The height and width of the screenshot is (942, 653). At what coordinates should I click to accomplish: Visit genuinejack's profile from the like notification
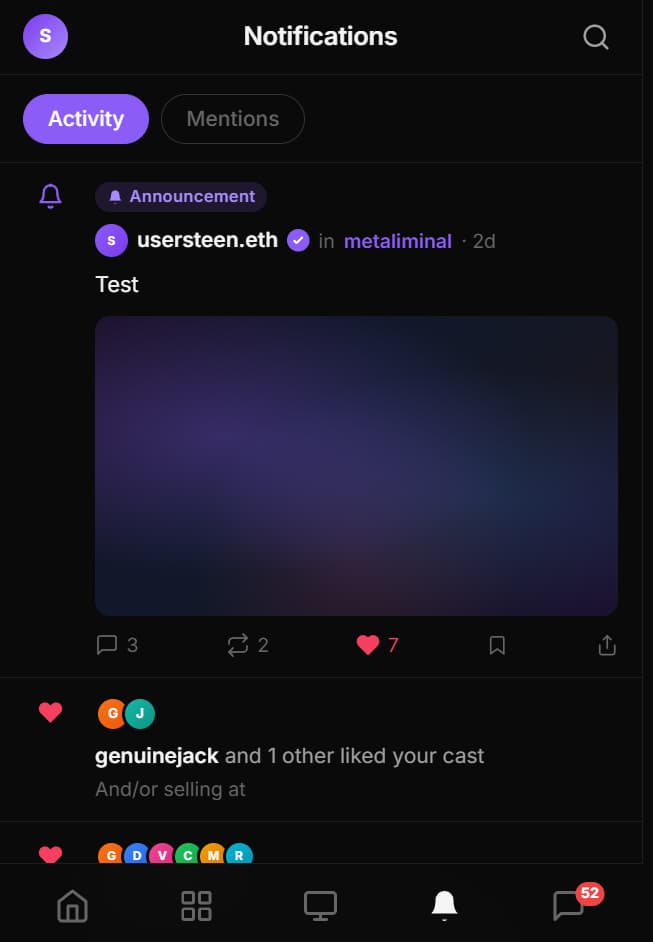click(156, 755)
